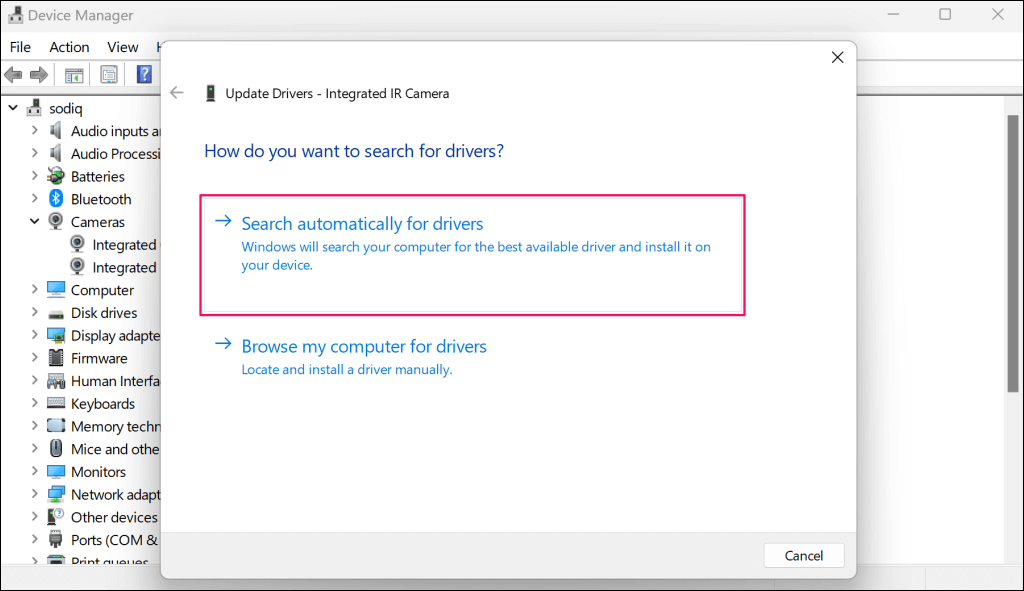
Task: Open the File menu
Action: tap(20, 47)
